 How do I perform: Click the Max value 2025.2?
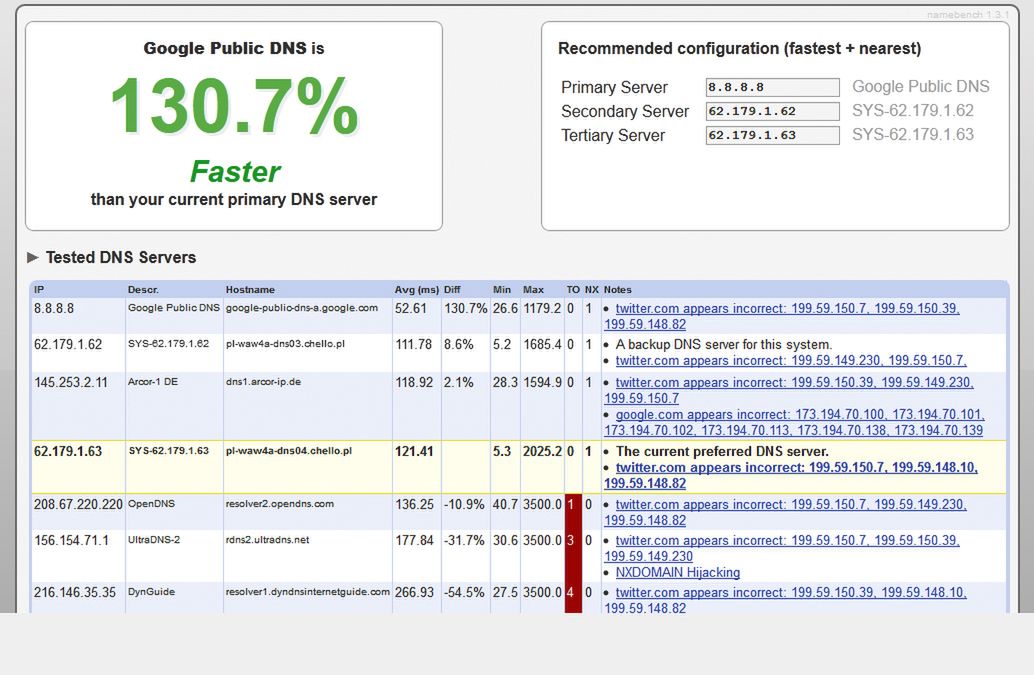(x=542, y=452)
